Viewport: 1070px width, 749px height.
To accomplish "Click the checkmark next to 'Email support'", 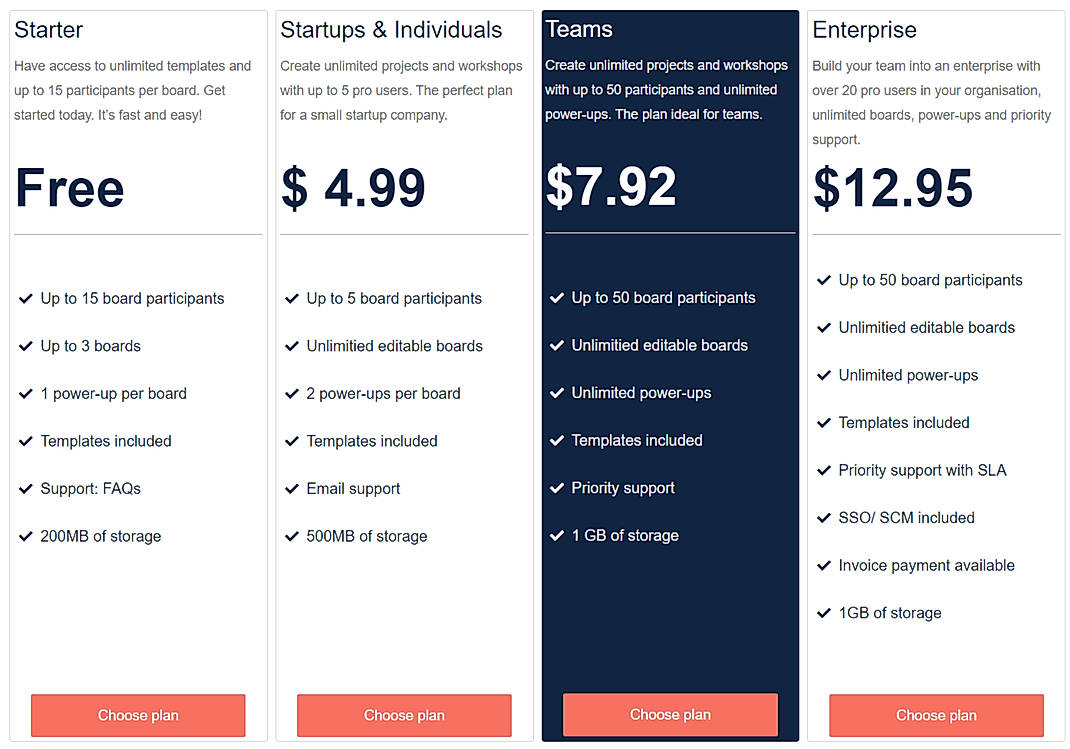I will [292, 488].
